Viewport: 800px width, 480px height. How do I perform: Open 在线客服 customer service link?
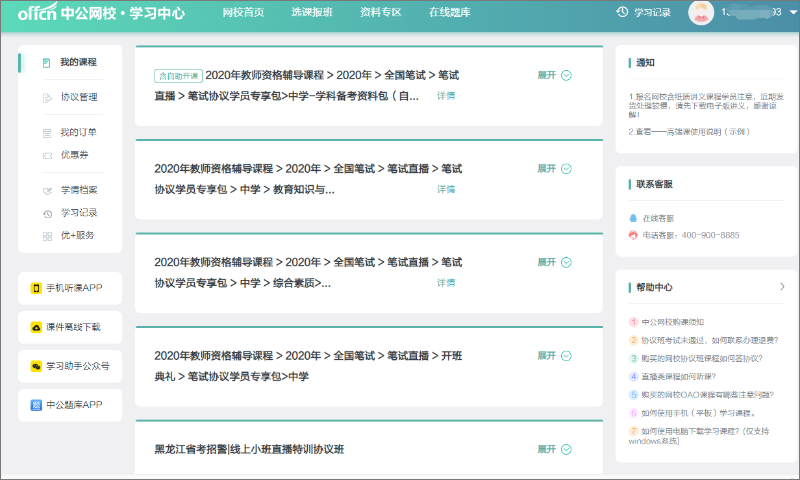(657, 218)
